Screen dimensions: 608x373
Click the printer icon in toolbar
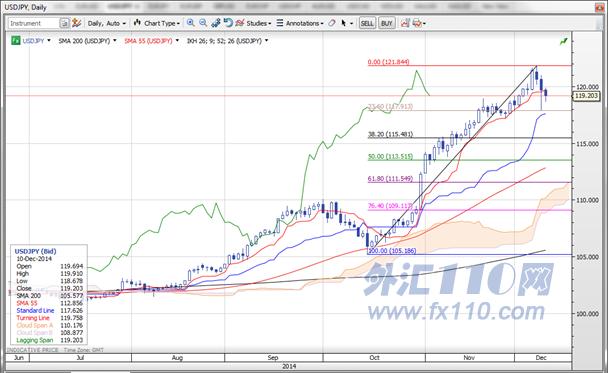(x=417, y=23)
